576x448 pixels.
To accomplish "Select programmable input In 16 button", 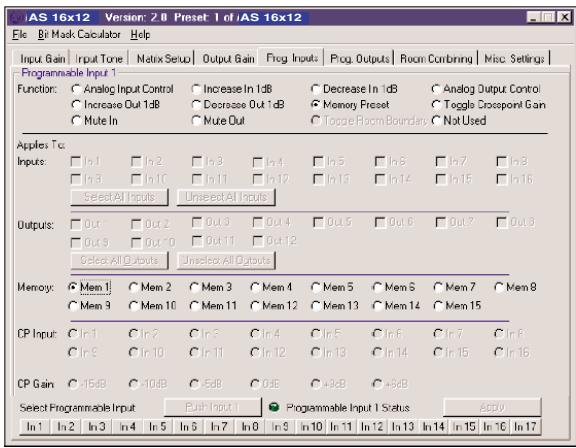I will click(495, 426).
